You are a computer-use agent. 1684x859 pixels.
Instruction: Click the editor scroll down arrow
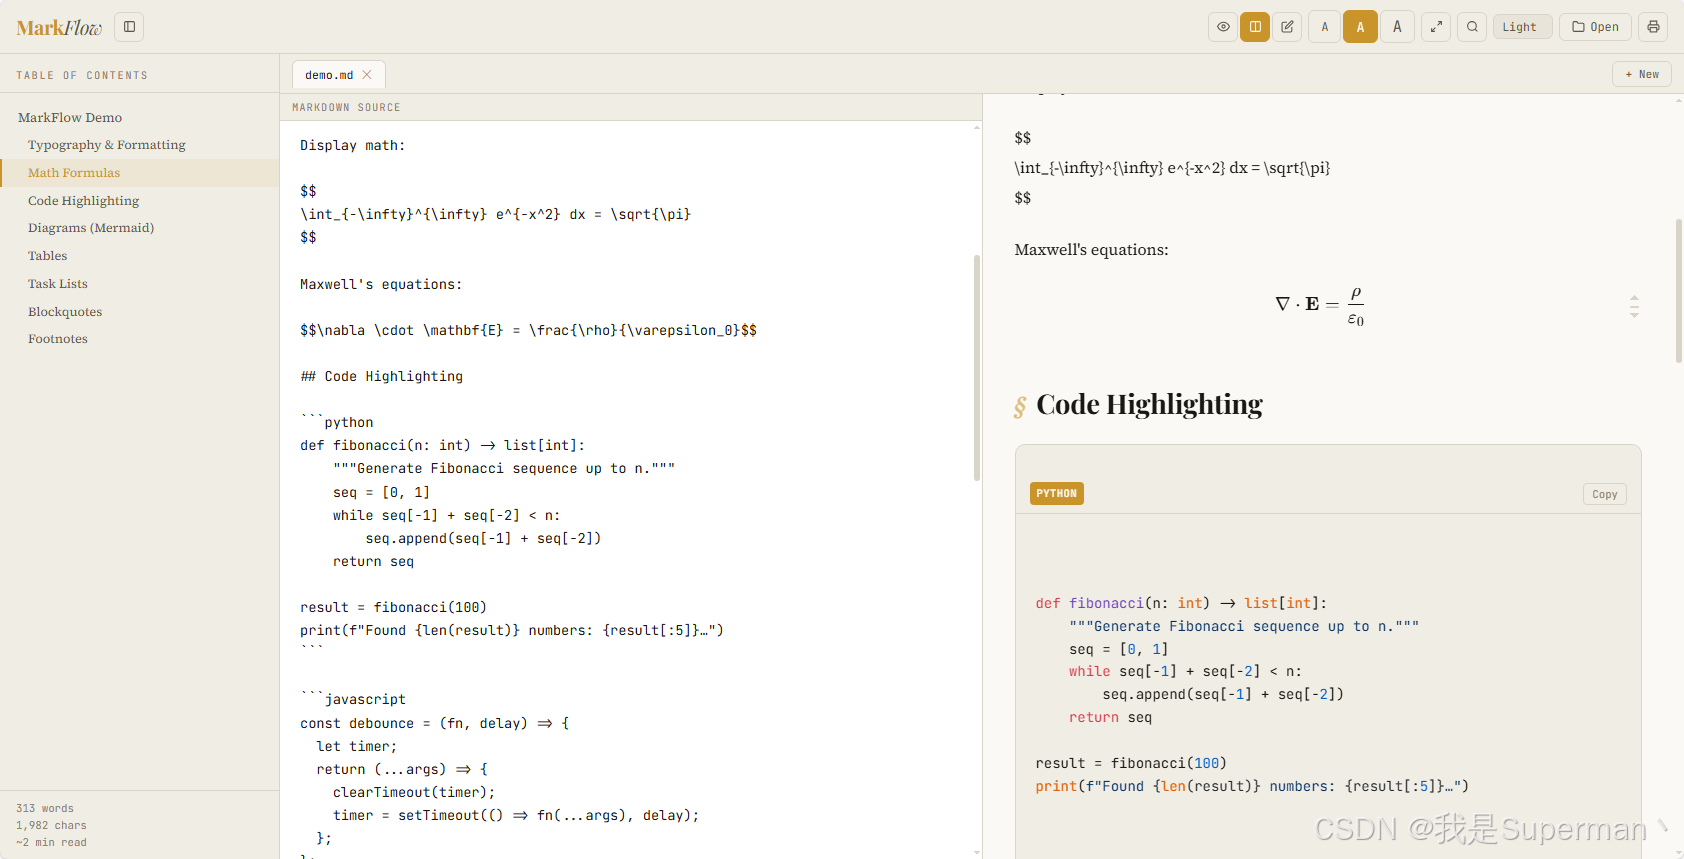[977, 852]
